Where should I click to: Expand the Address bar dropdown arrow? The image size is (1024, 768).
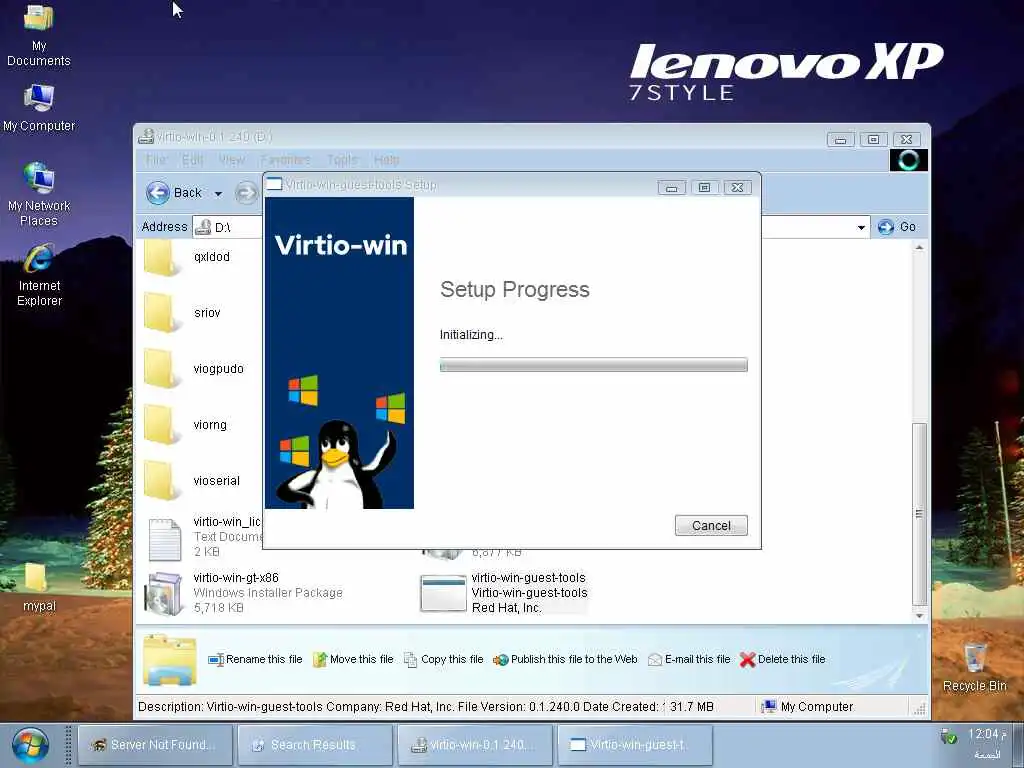(861, 227)
